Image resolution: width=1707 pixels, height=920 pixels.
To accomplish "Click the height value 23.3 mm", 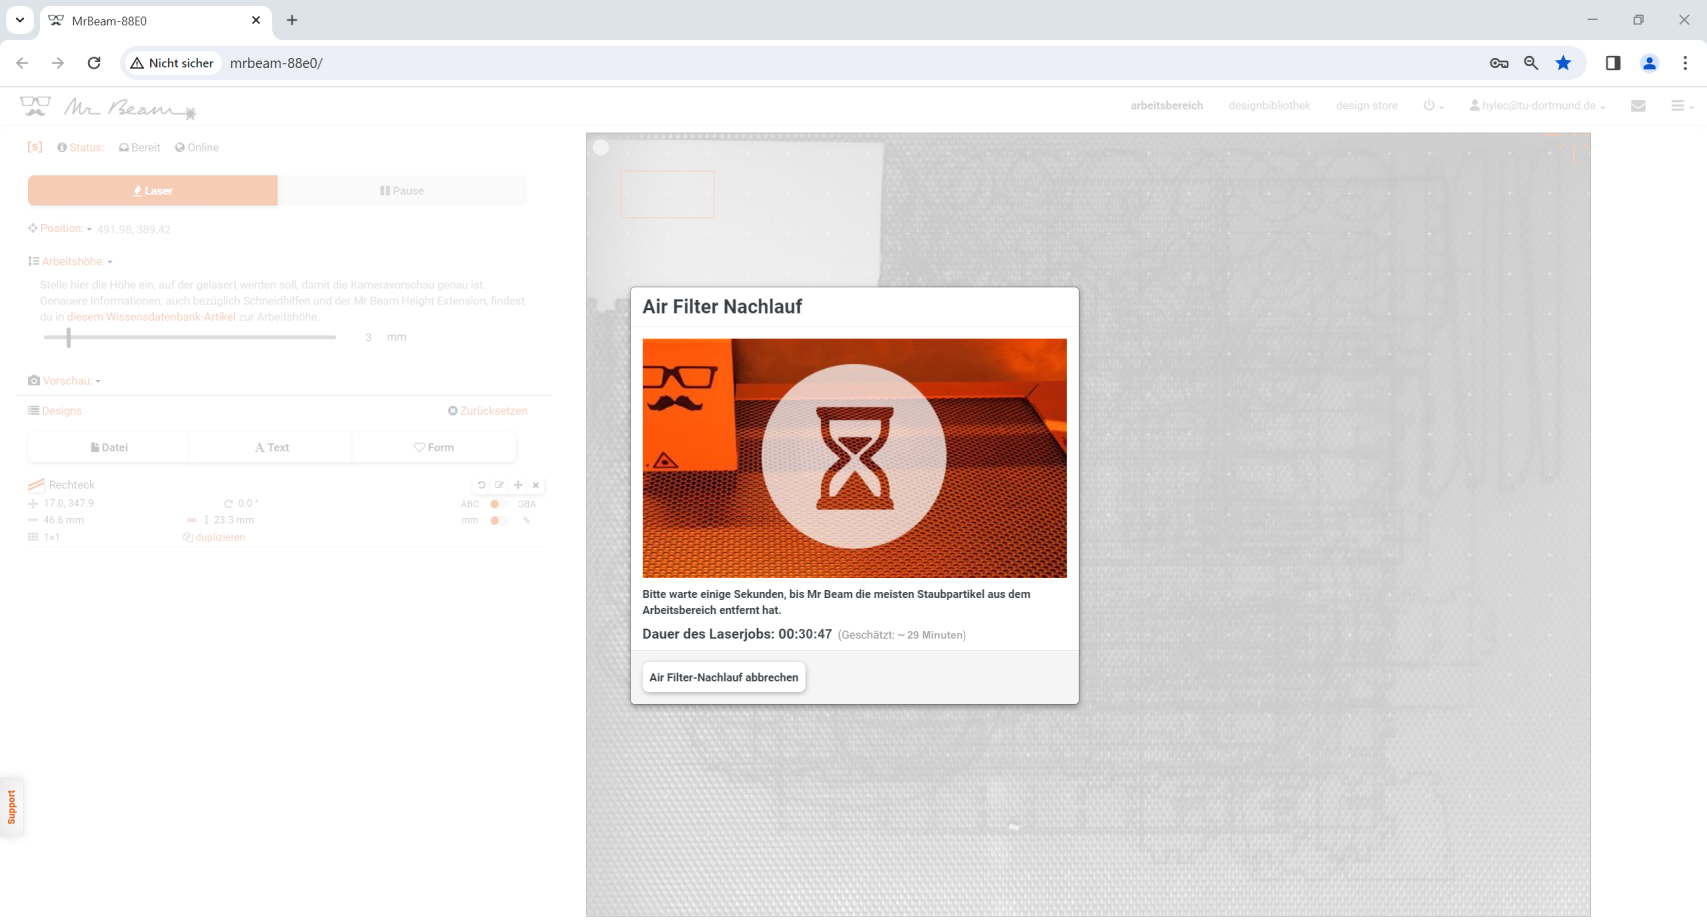I will (234, 520).
